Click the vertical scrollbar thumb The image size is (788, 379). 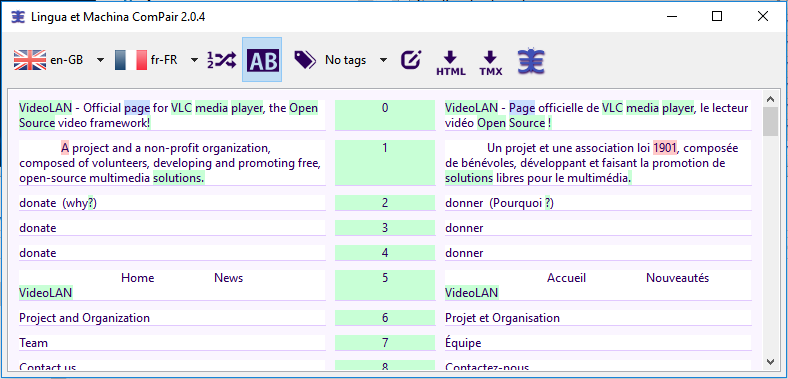pyautogui.click(x=769, y=121)
